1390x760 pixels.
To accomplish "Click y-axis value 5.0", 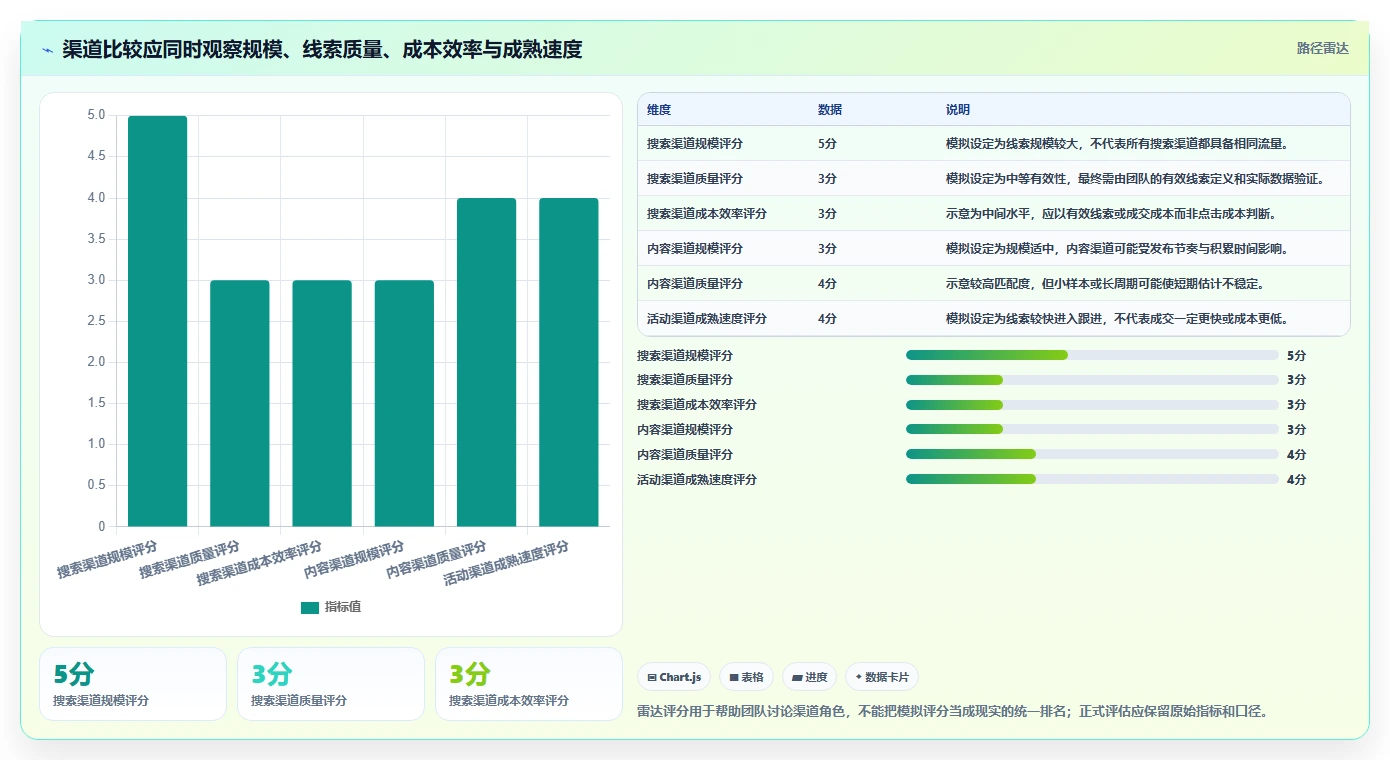I will tap(96, 115).
